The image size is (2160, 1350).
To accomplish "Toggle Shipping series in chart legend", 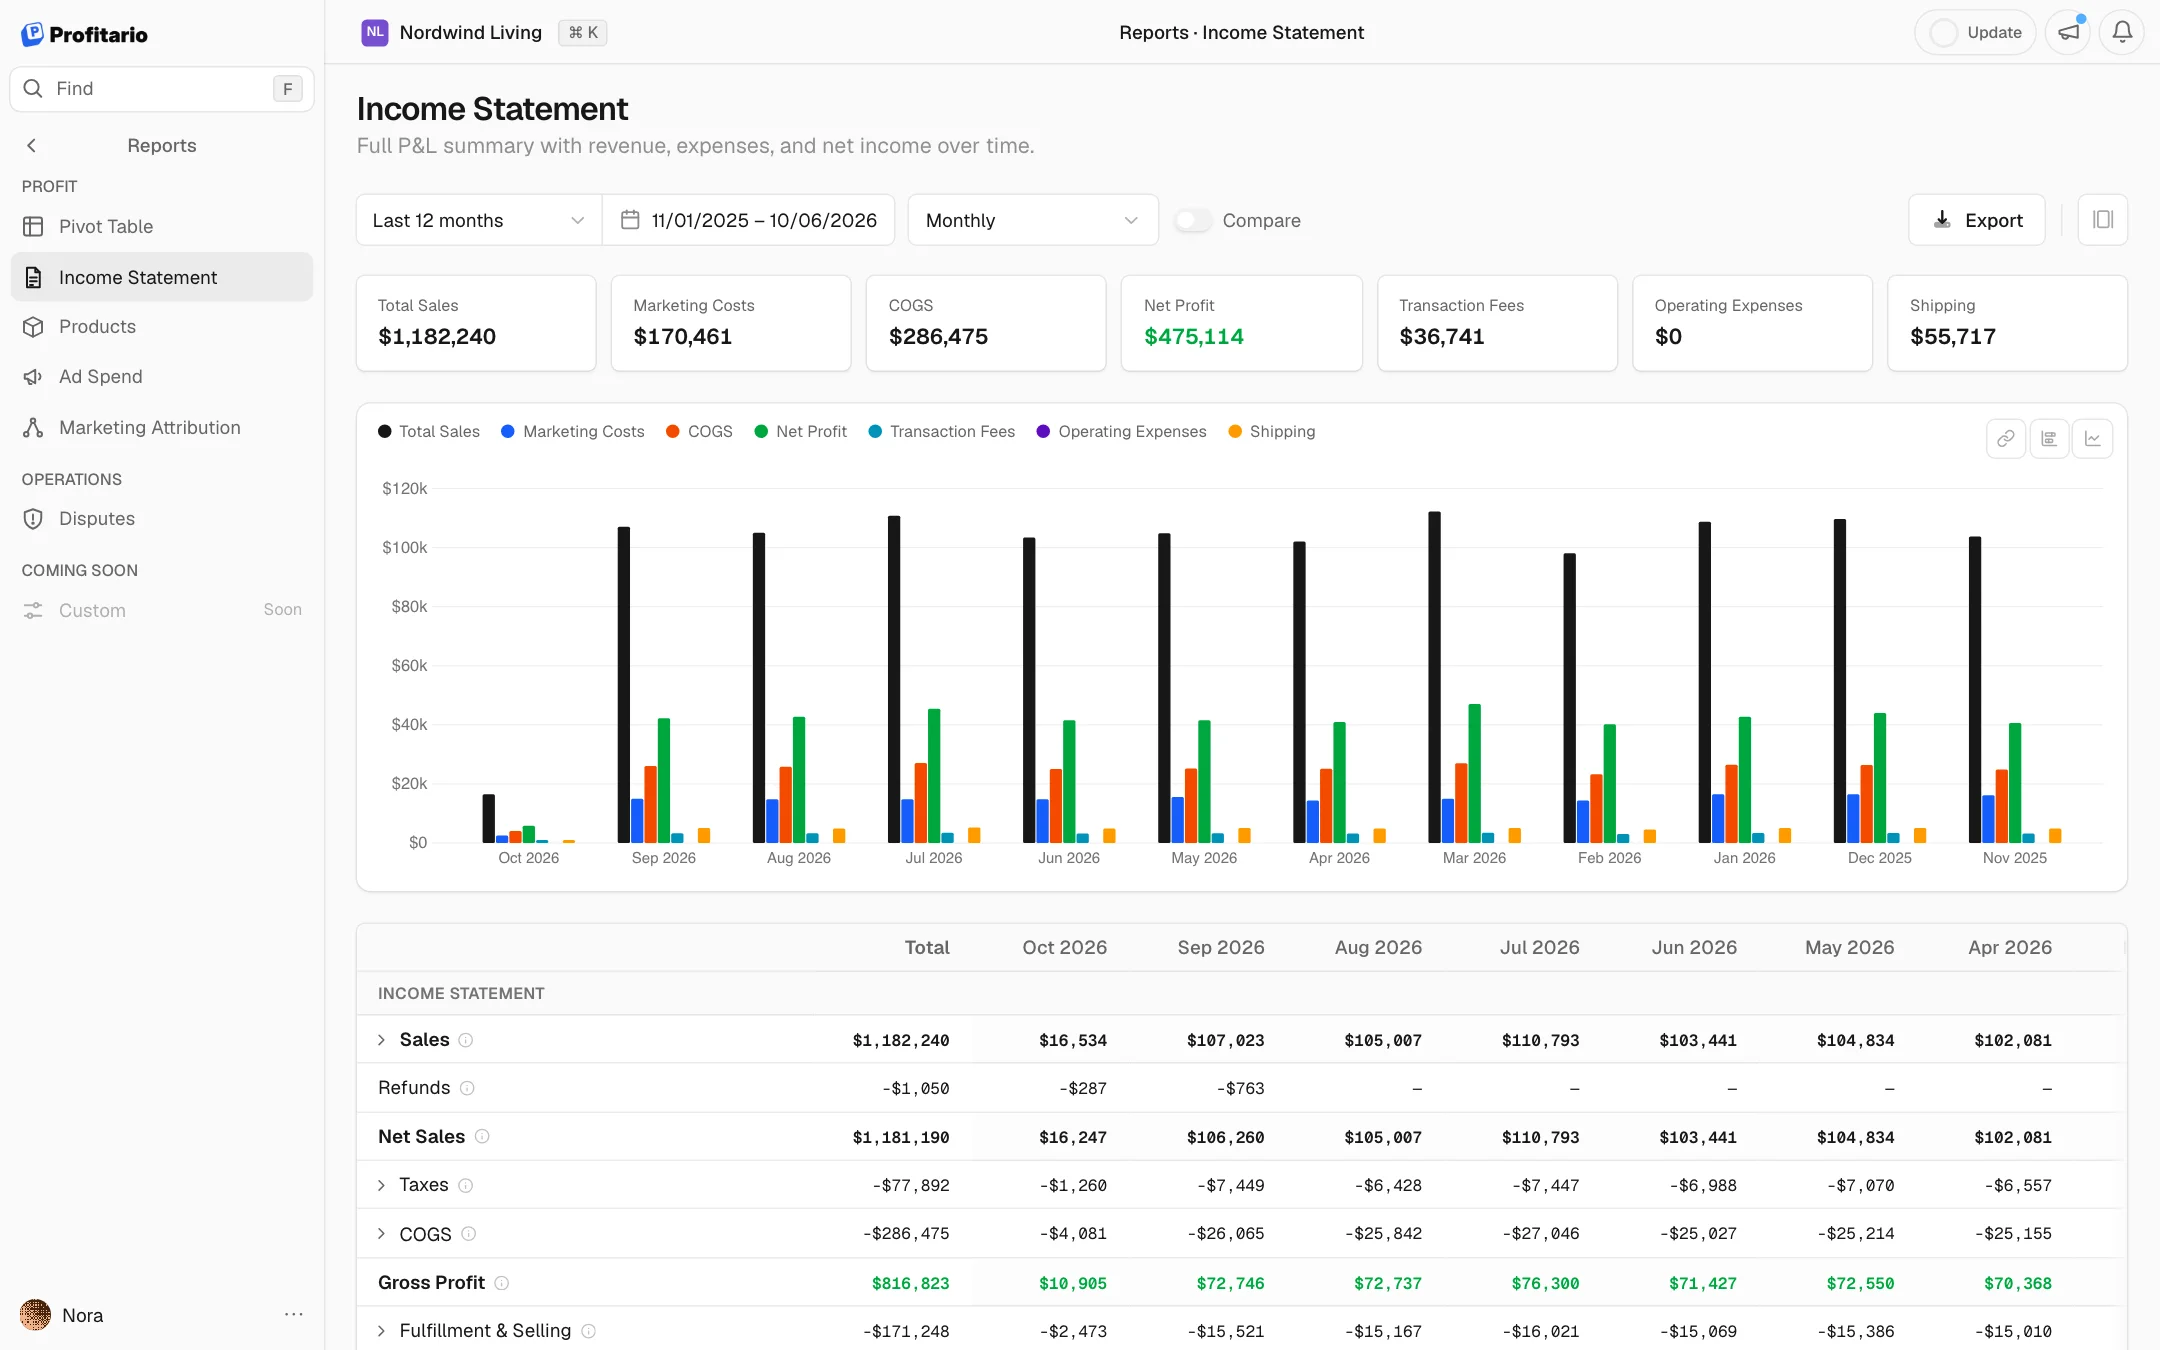I will pos(1272,431).
